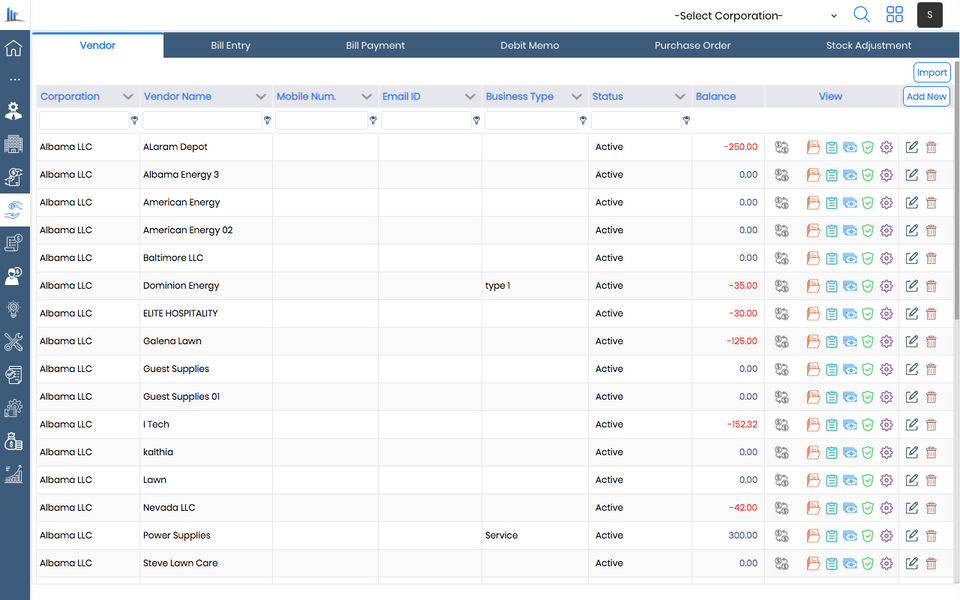This screenshot has width=960, height=600.
Task: Open the purple settings gear for Galena Lawn
Action: coord(887,341)
